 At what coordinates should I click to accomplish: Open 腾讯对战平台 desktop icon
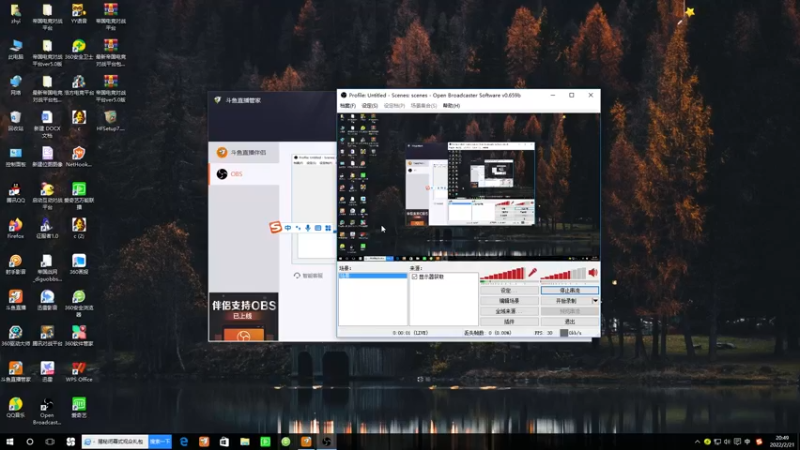click(47, 336)
